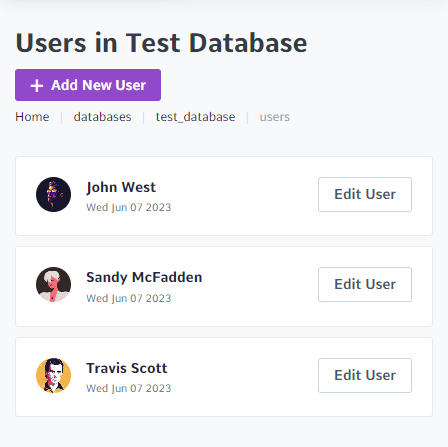Edit user Sandy McFadden
448x447 pixels.
pos(365,284)
